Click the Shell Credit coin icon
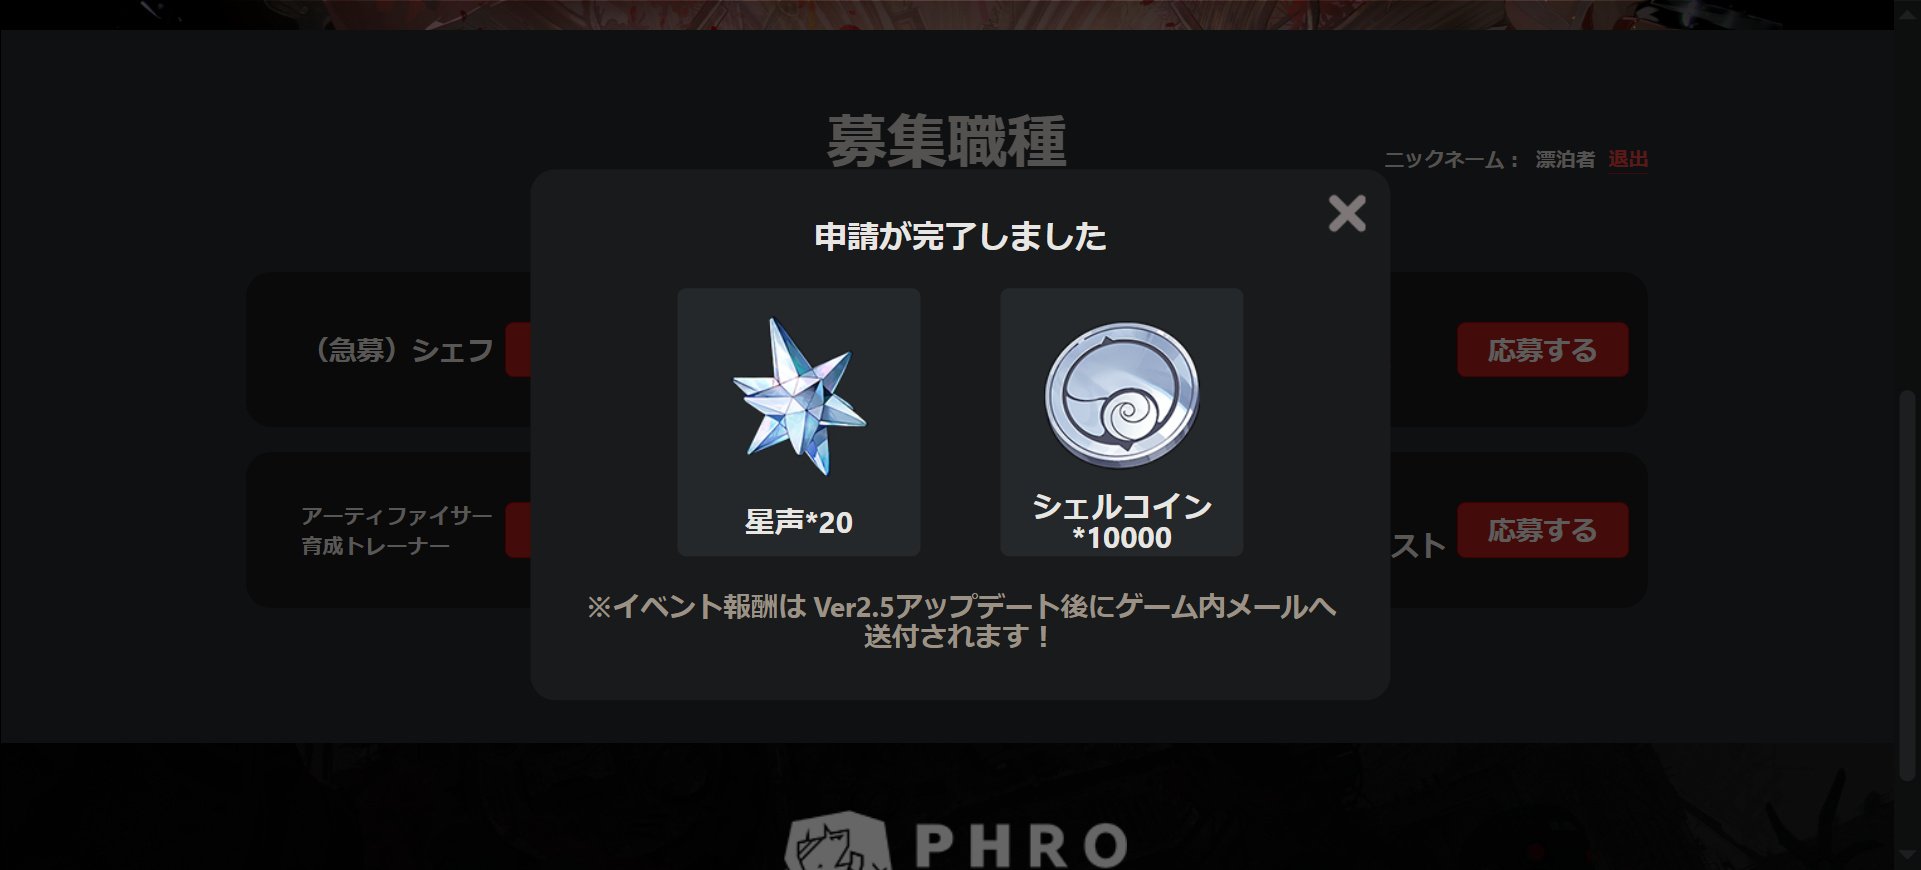The height and width of the screenshot is (870, 1921). point(1122,395)
